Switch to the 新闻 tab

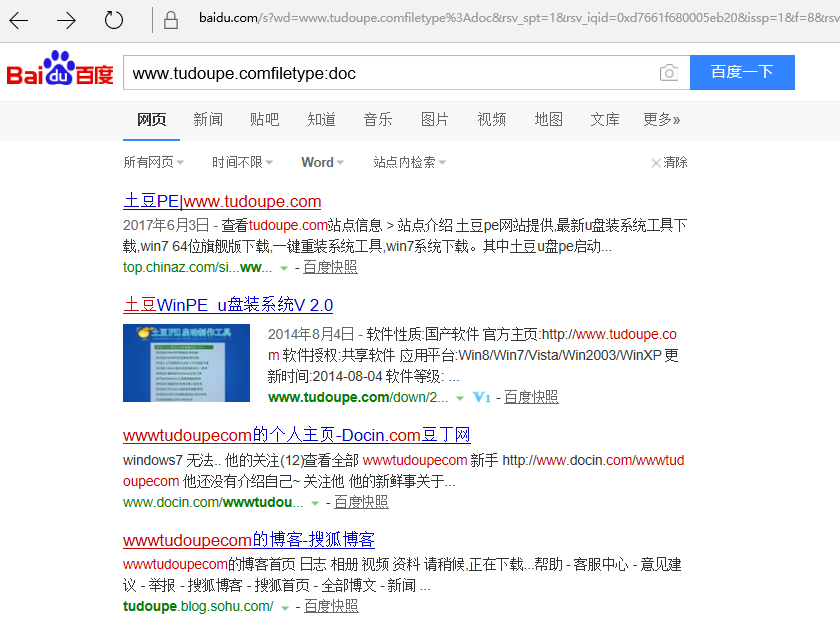207,119
